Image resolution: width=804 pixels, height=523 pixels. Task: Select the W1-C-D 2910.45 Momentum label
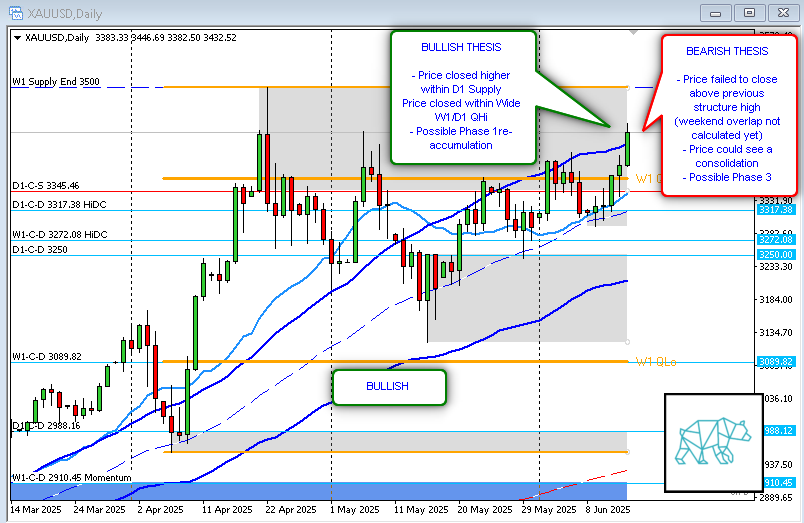pyautogui.click(x=72, y=478)
